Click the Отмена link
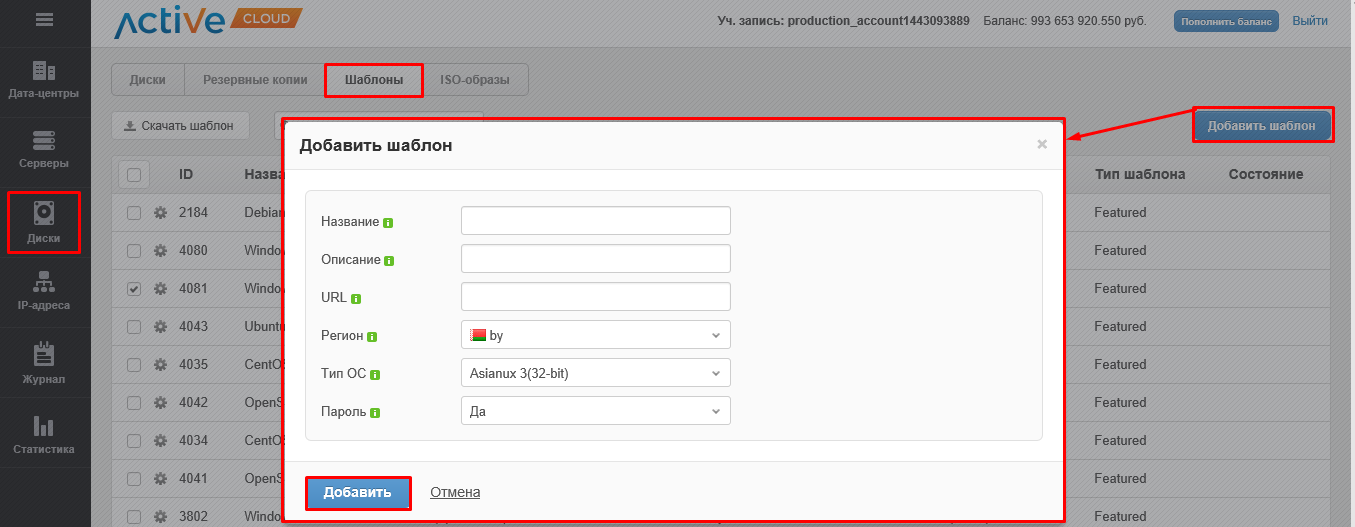 (455, 492)
